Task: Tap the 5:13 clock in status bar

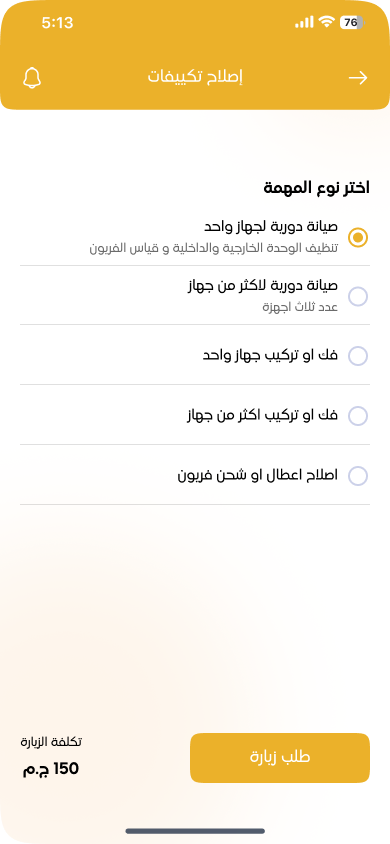Action: 57,23
